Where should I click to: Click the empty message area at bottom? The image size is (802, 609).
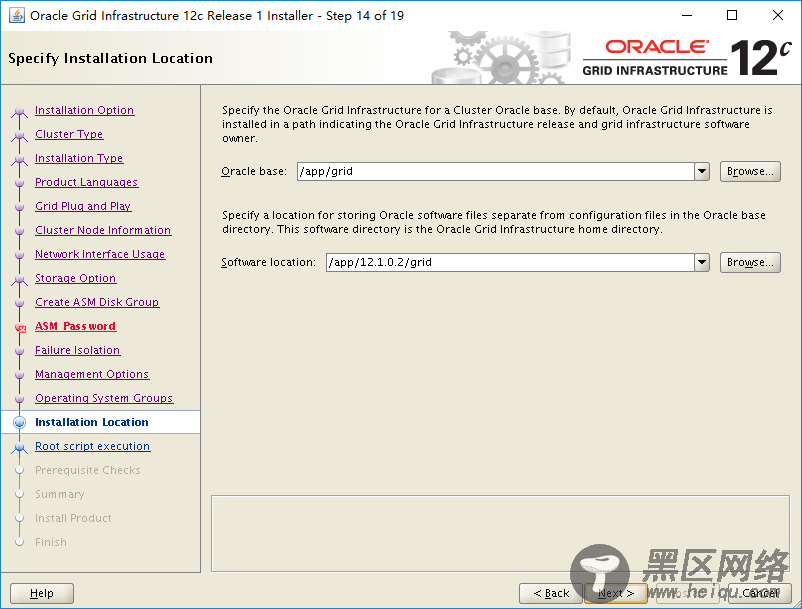coord(500,533)
